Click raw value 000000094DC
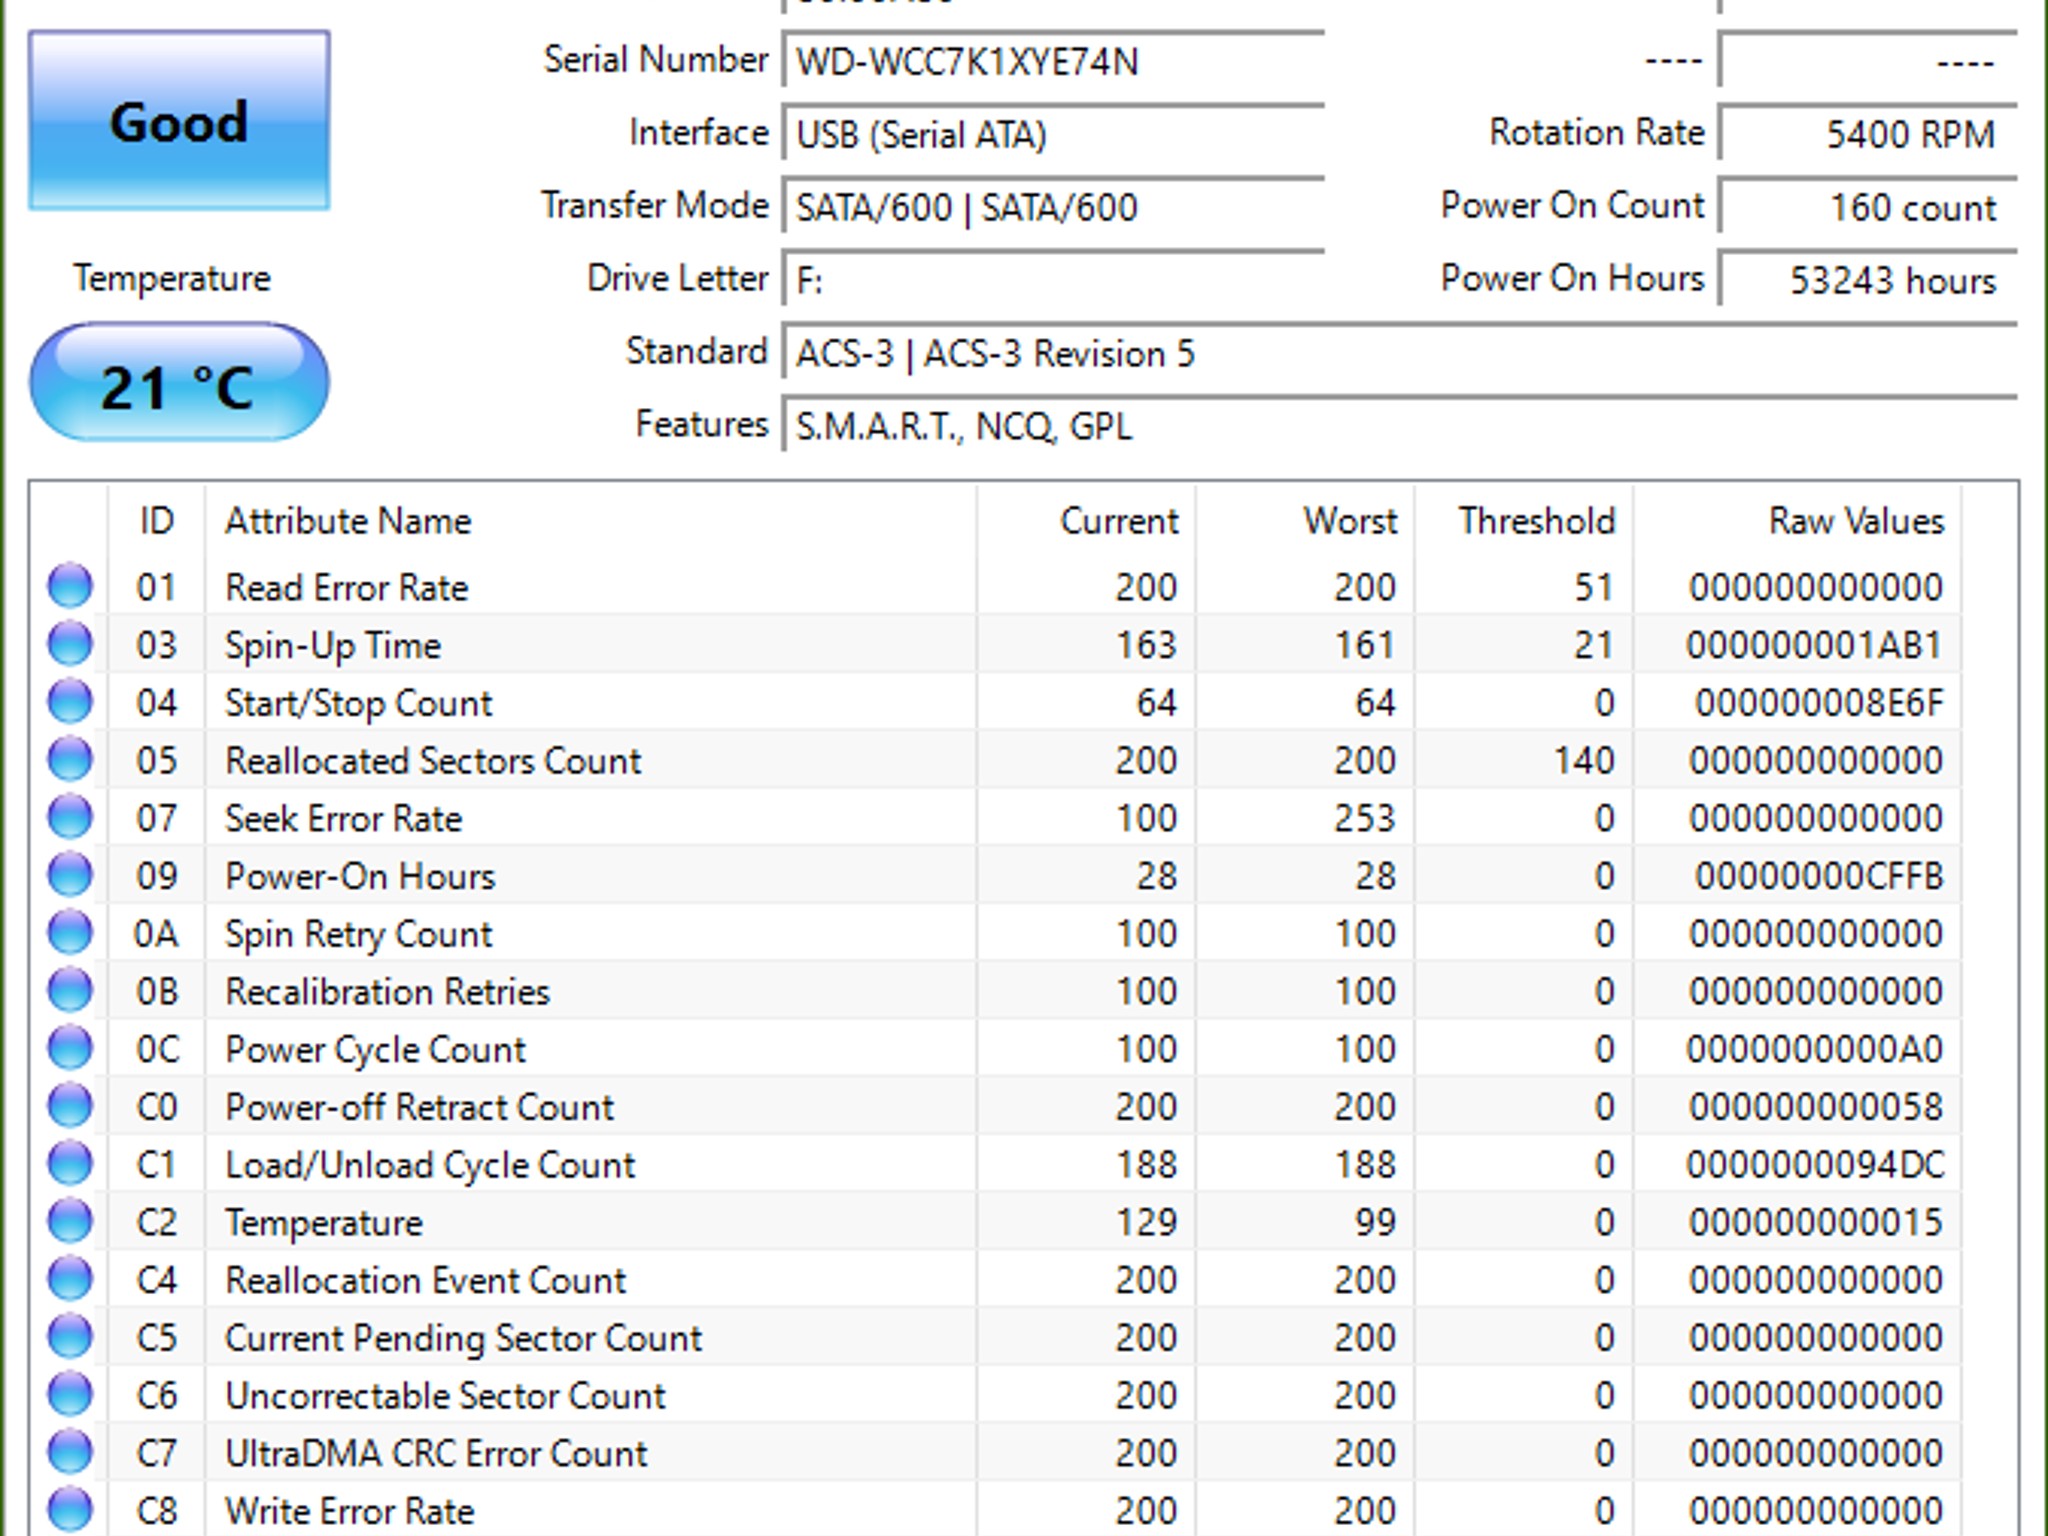The image size is (2048, 1536). coord(1814,1165)
